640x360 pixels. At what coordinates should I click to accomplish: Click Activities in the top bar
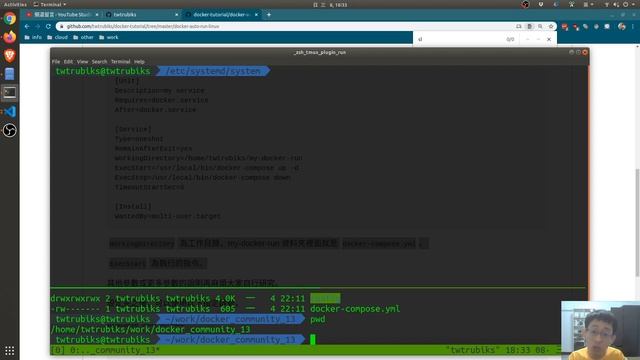15,4
